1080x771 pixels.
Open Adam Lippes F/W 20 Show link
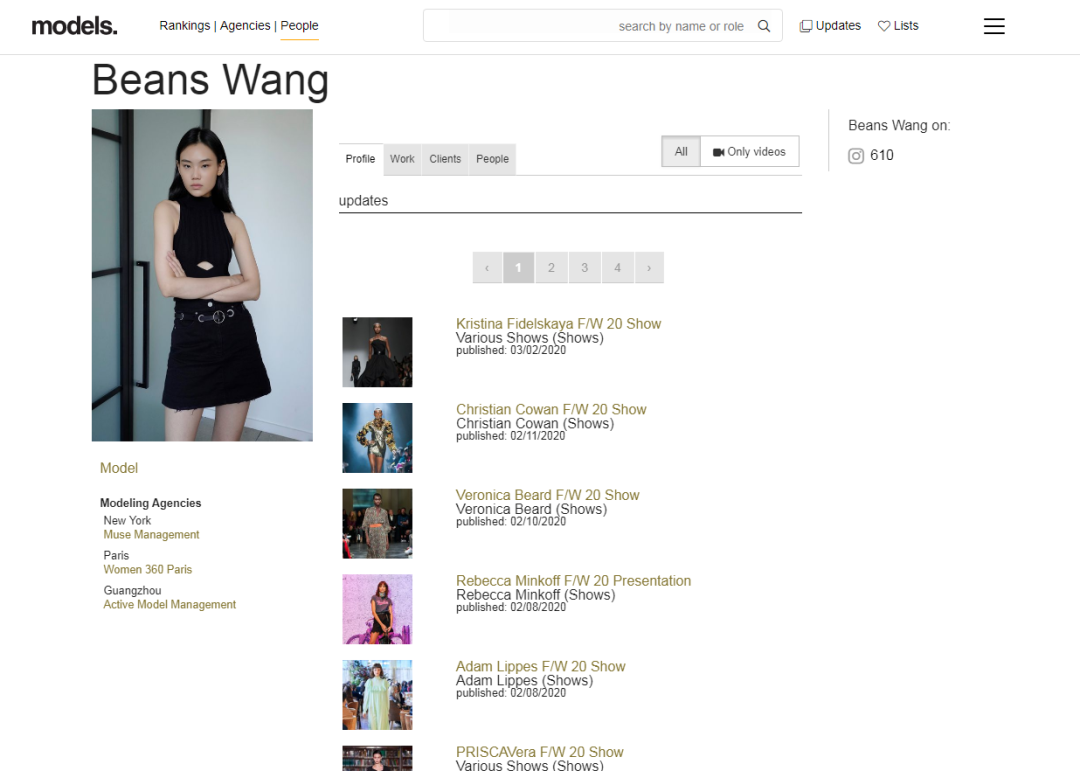[541, 666]
